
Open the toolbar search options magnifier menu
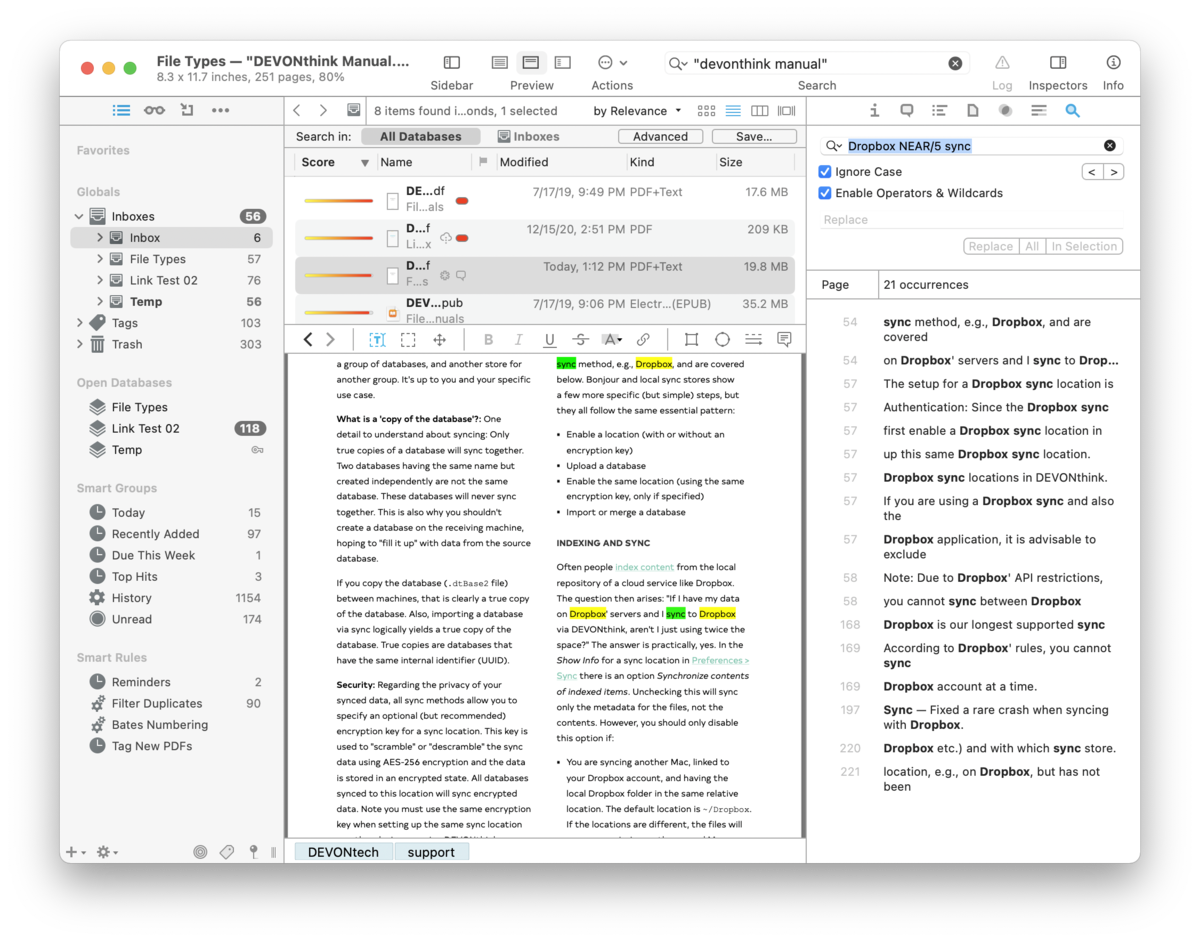point(678,64)
